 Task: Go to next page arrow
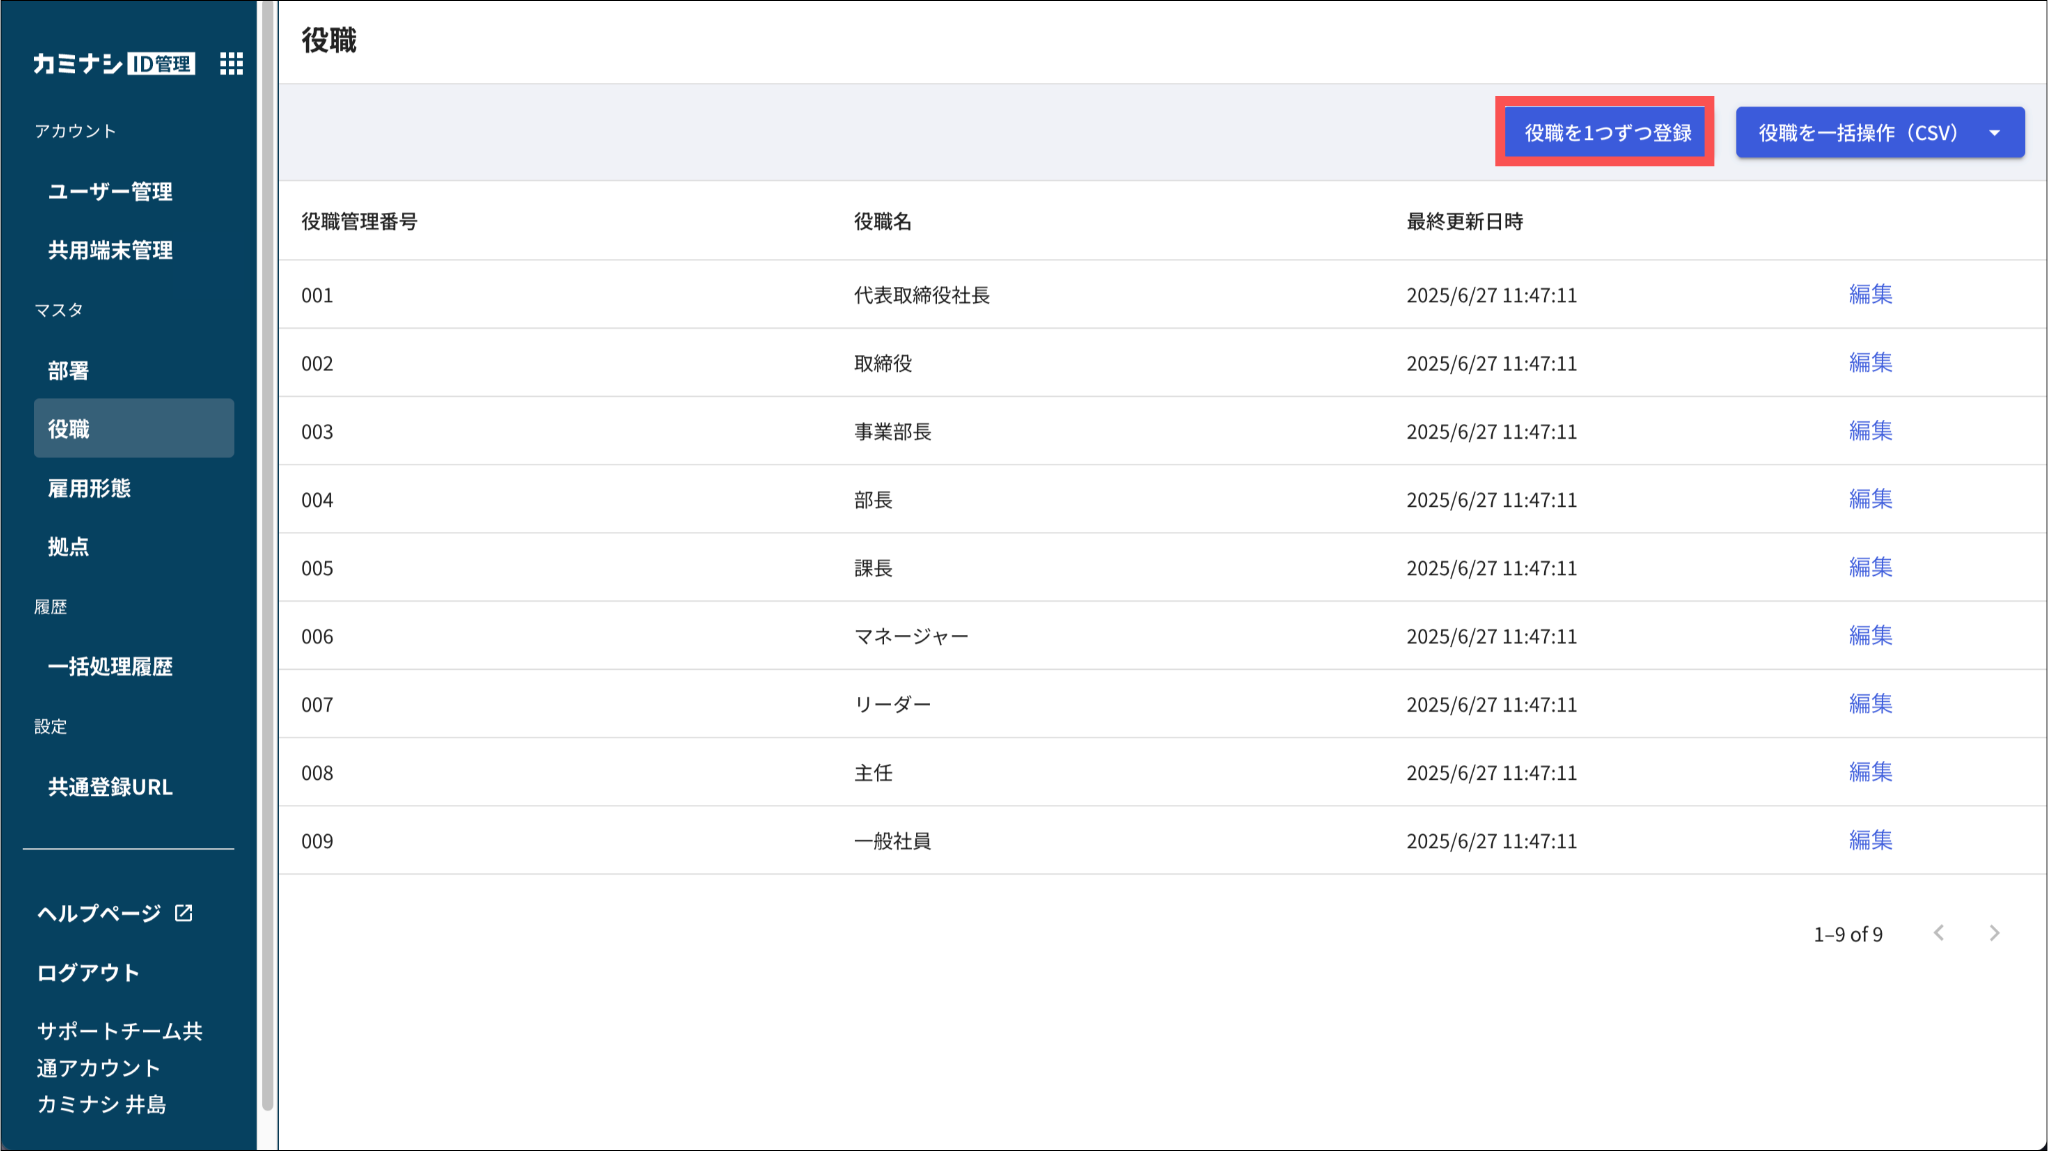pos(1994,933)
